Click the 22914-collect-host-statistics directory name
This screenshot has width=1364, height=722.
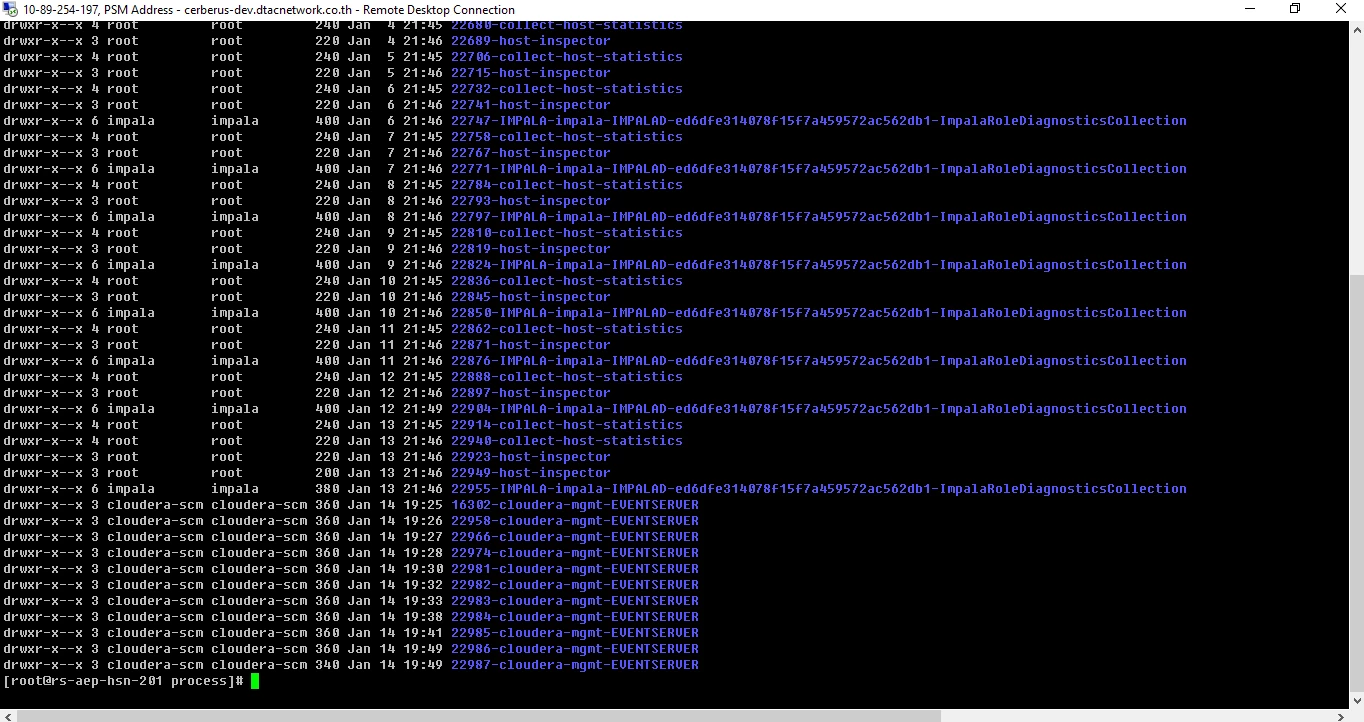coord(567,425)
